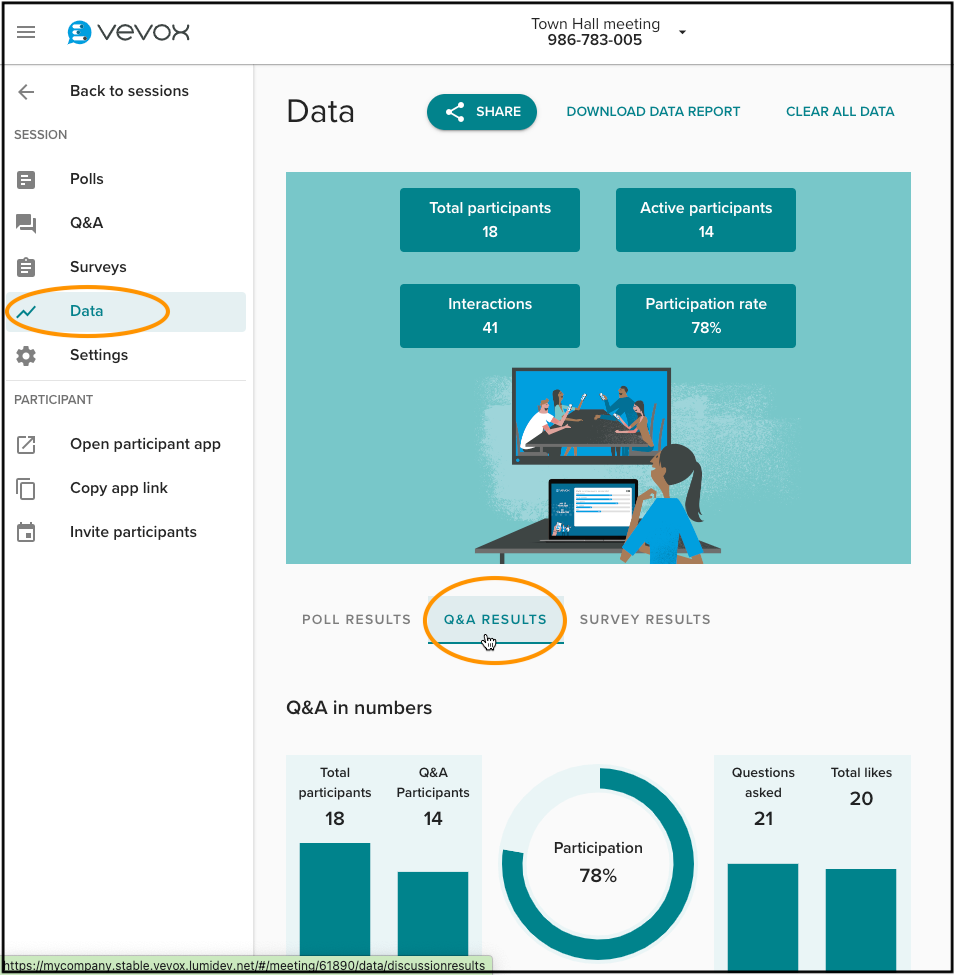954x975 pixels.
Task: Switch to Survey Results tab
Action: click(645, 619)
